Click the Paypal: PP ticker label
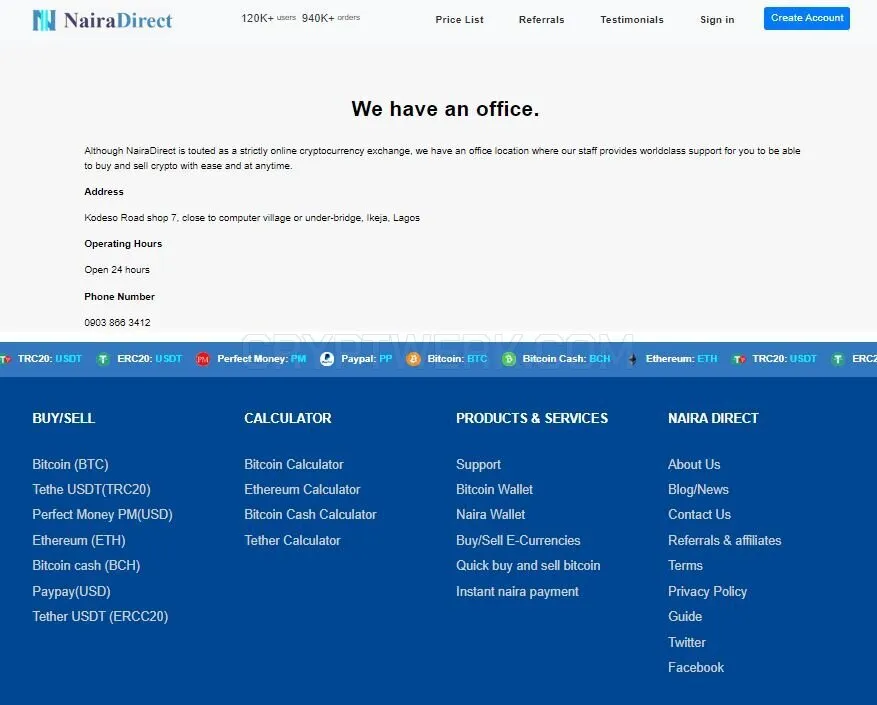 coord(366,359)
